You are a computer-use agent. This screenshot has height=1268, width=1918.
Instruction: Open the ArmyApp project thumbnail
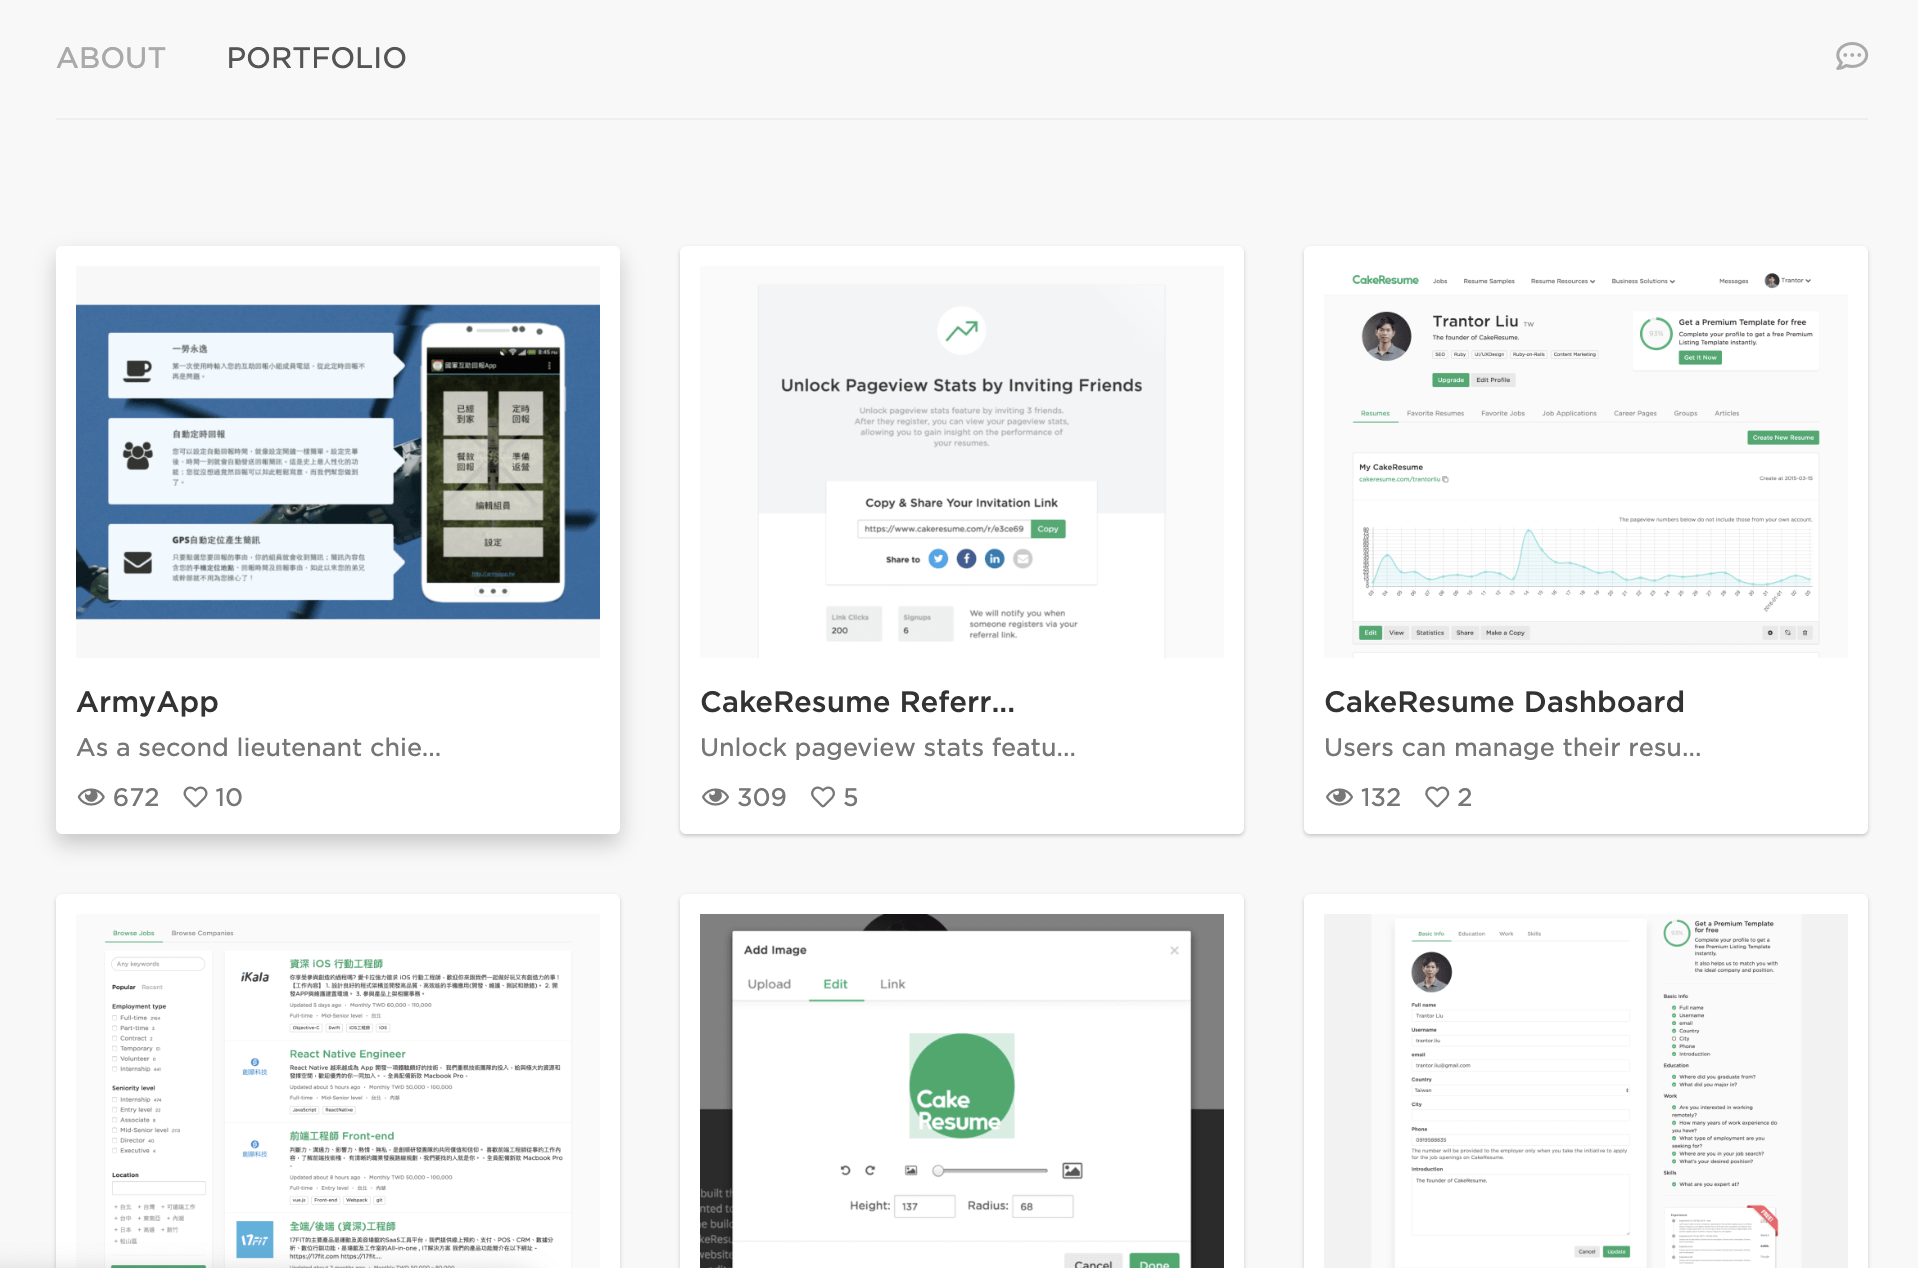coord(338,462)
